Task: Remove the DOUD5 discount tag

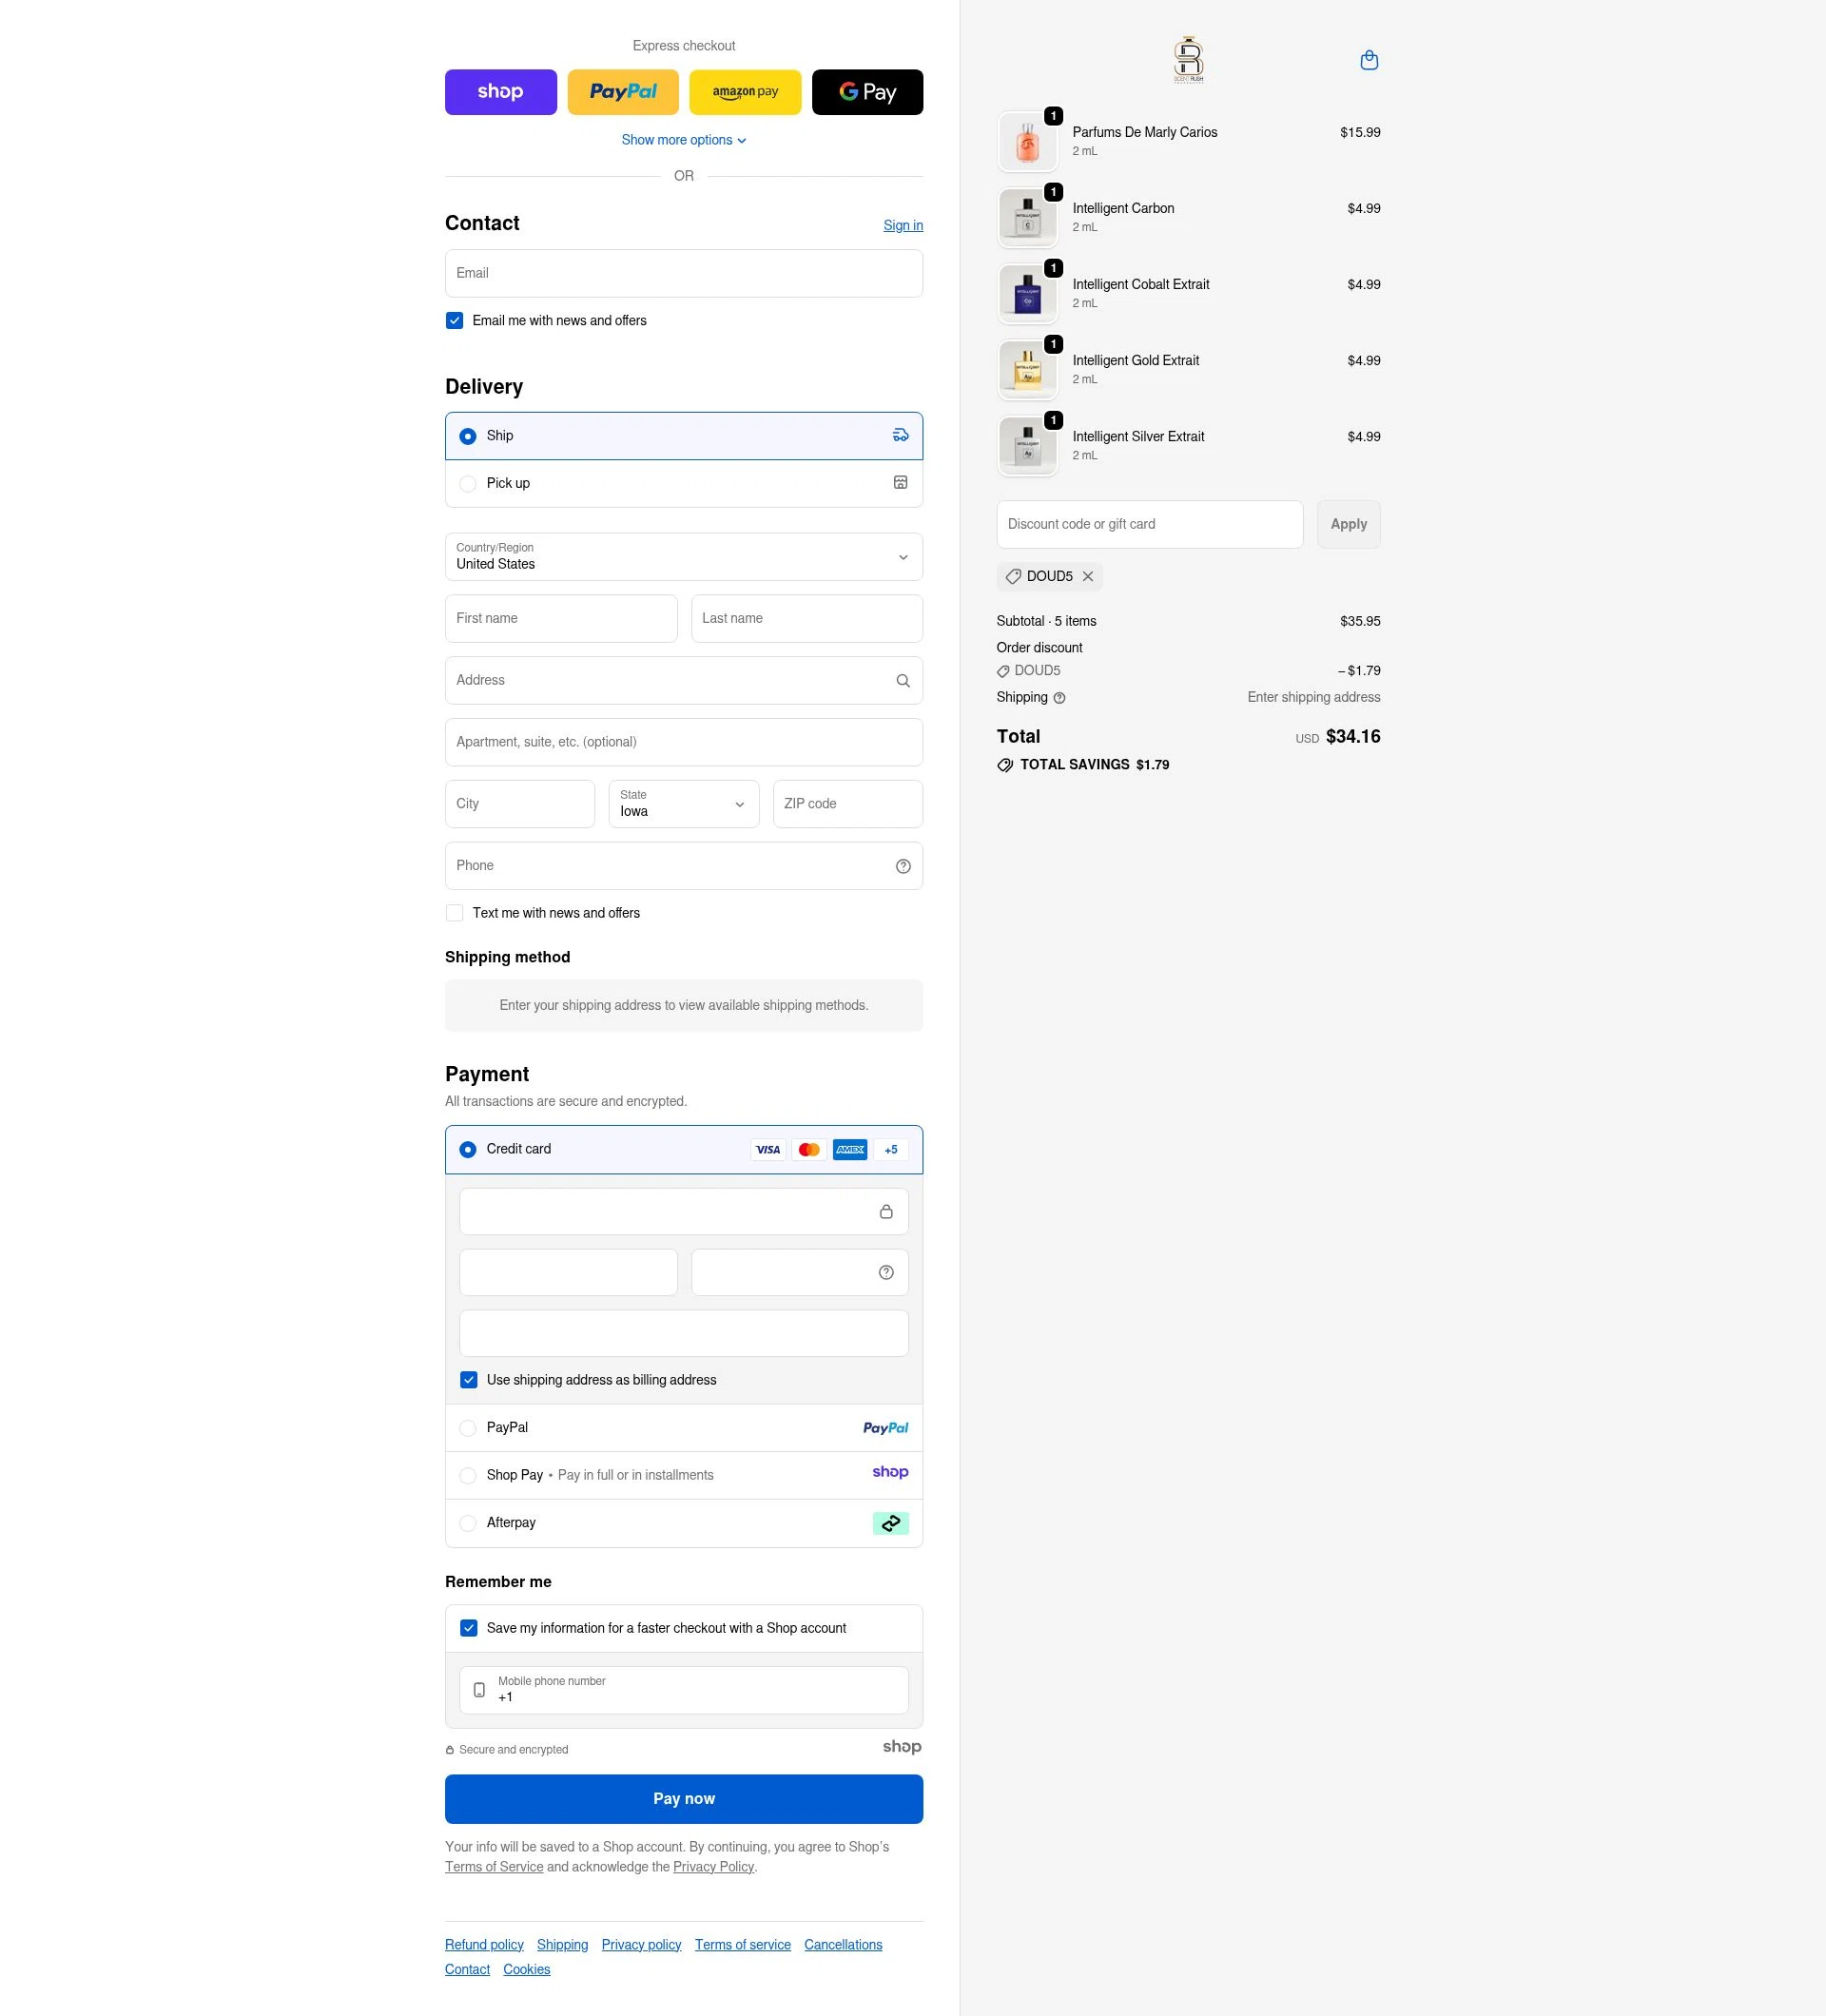Action: pyautogui.click(x=1088, y=576)
